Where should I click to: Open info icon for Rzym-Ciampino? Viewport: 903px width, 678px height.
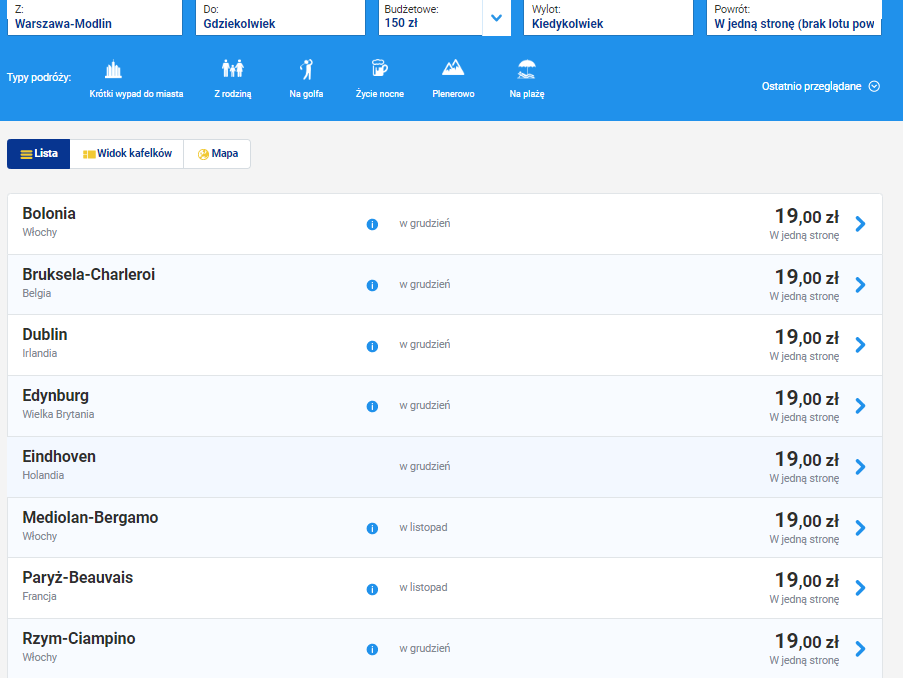click(x=372, y=649)
